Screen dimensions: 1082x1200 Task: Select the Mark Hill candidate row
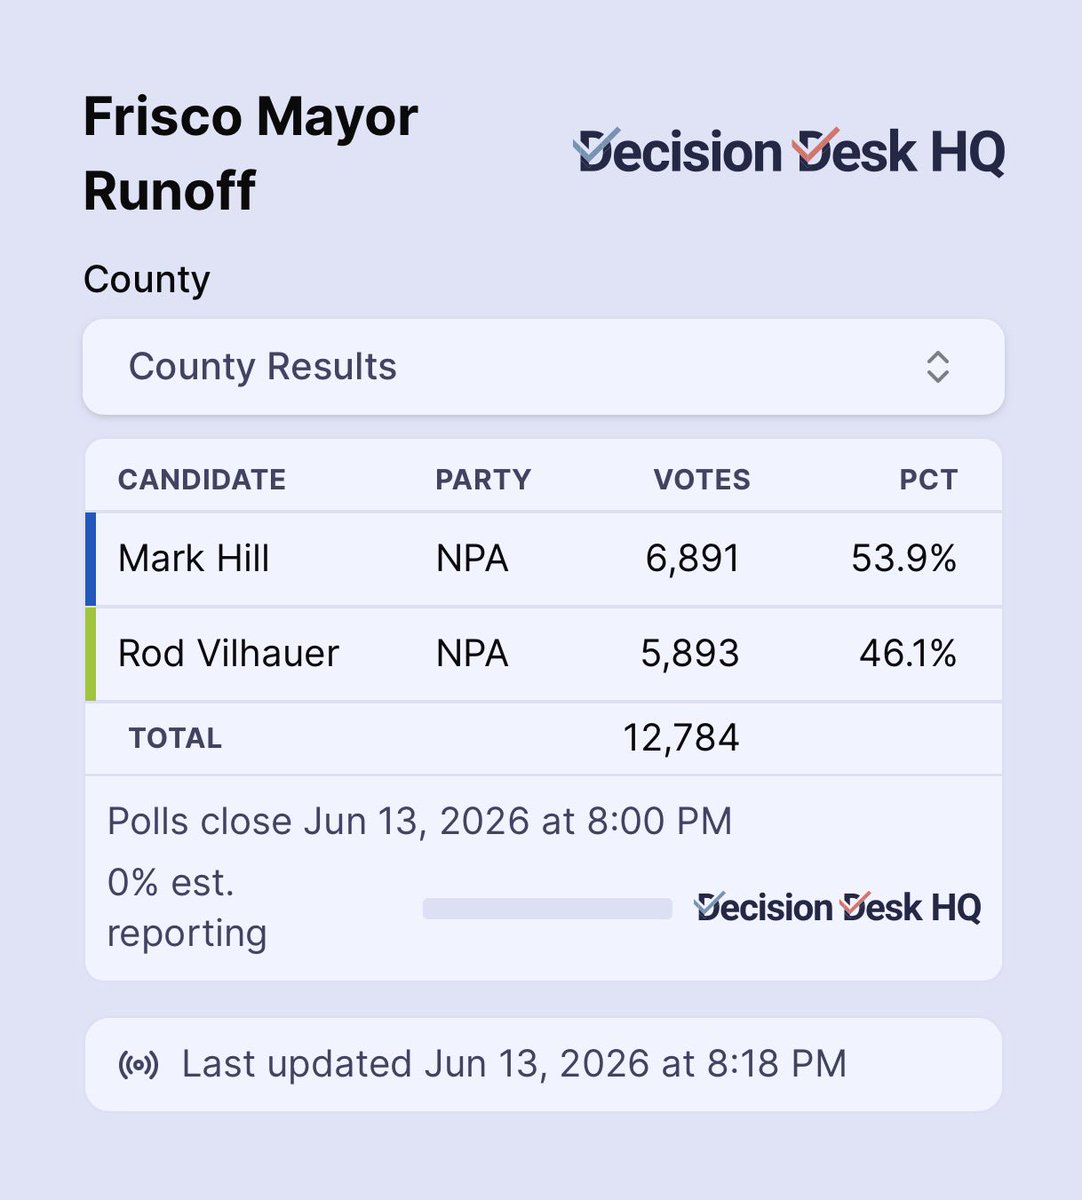543,559
